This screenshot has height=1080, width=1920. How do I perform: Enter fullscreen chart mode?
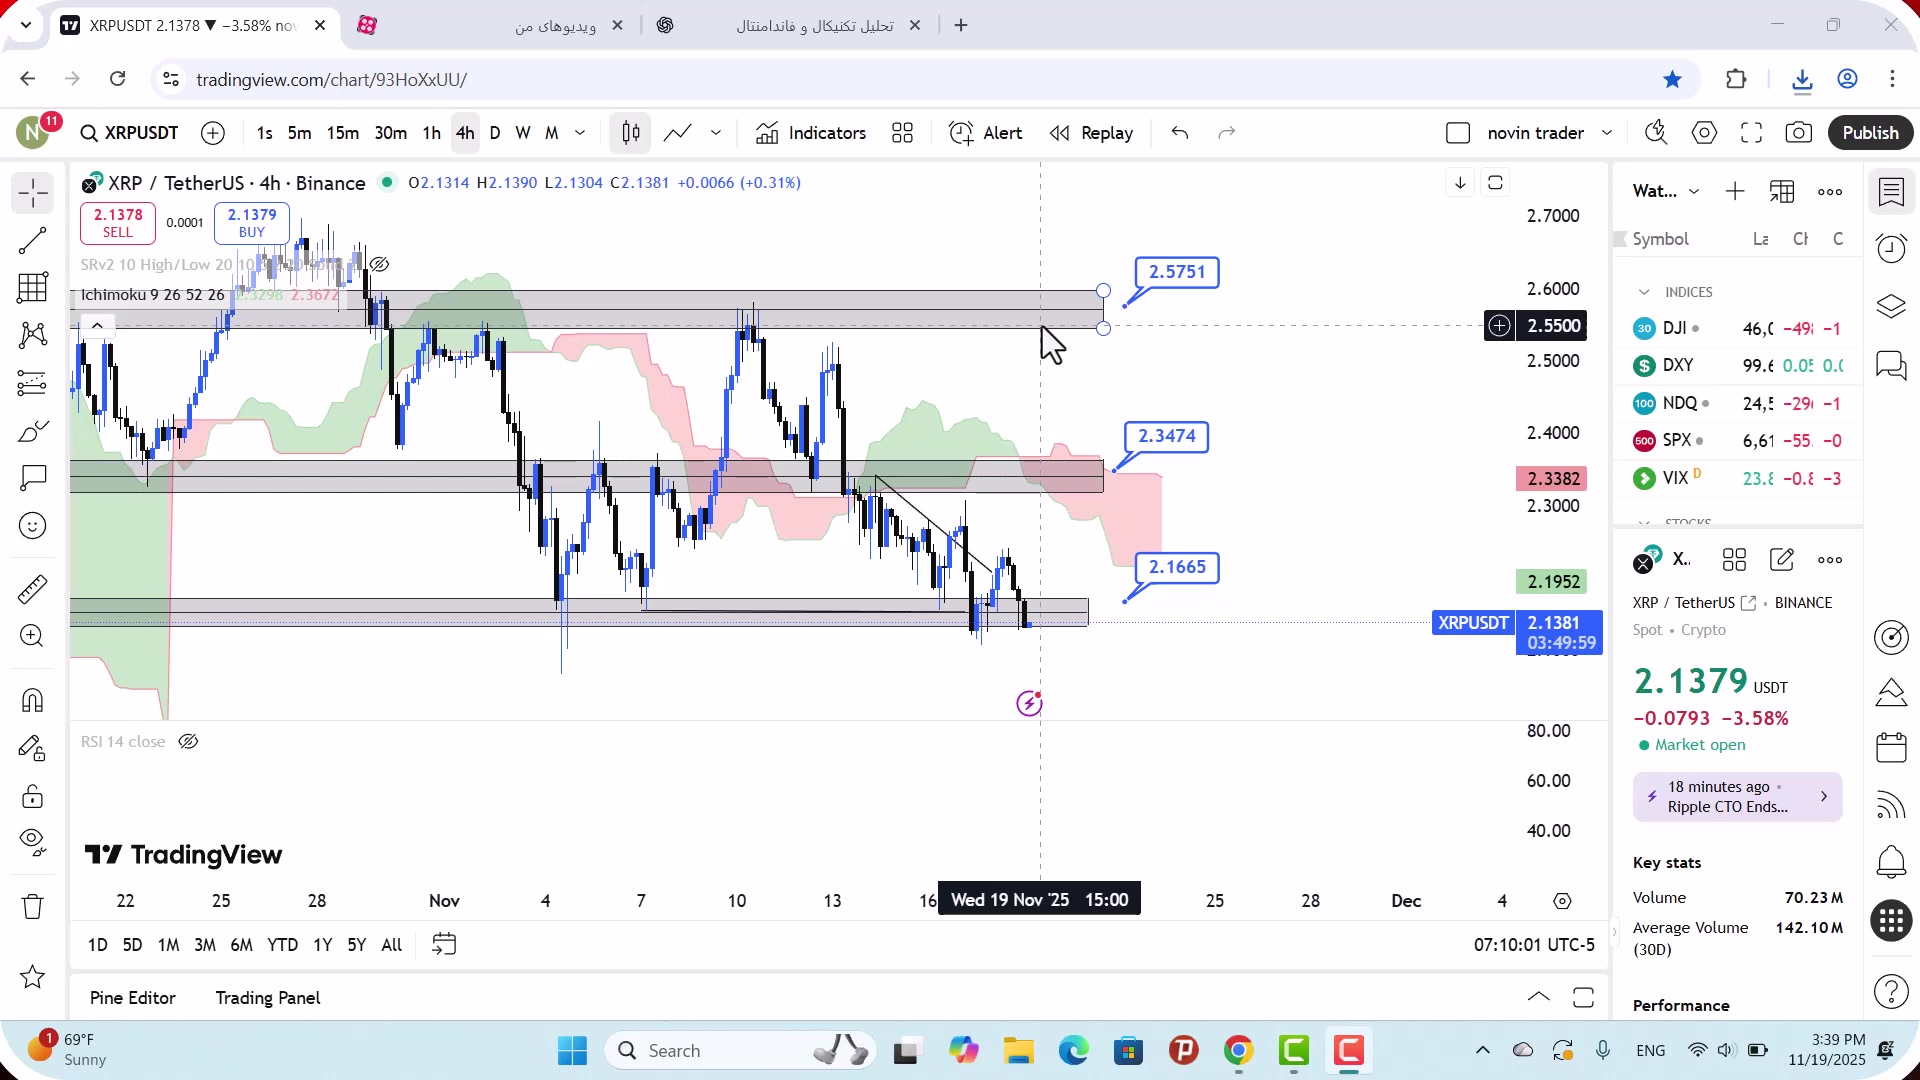point(1751,133)
